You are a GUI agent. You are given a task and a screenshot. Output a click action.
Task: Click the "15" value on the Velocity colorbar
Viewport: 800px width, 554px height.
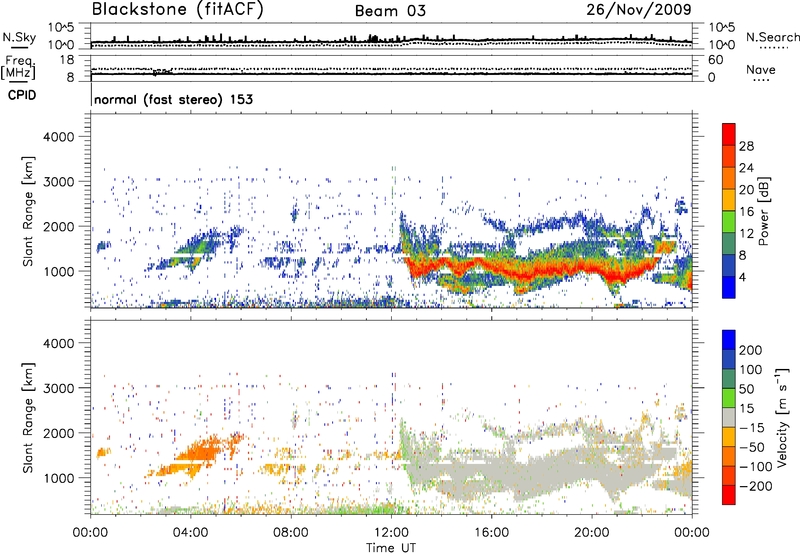tap(746, 408)
